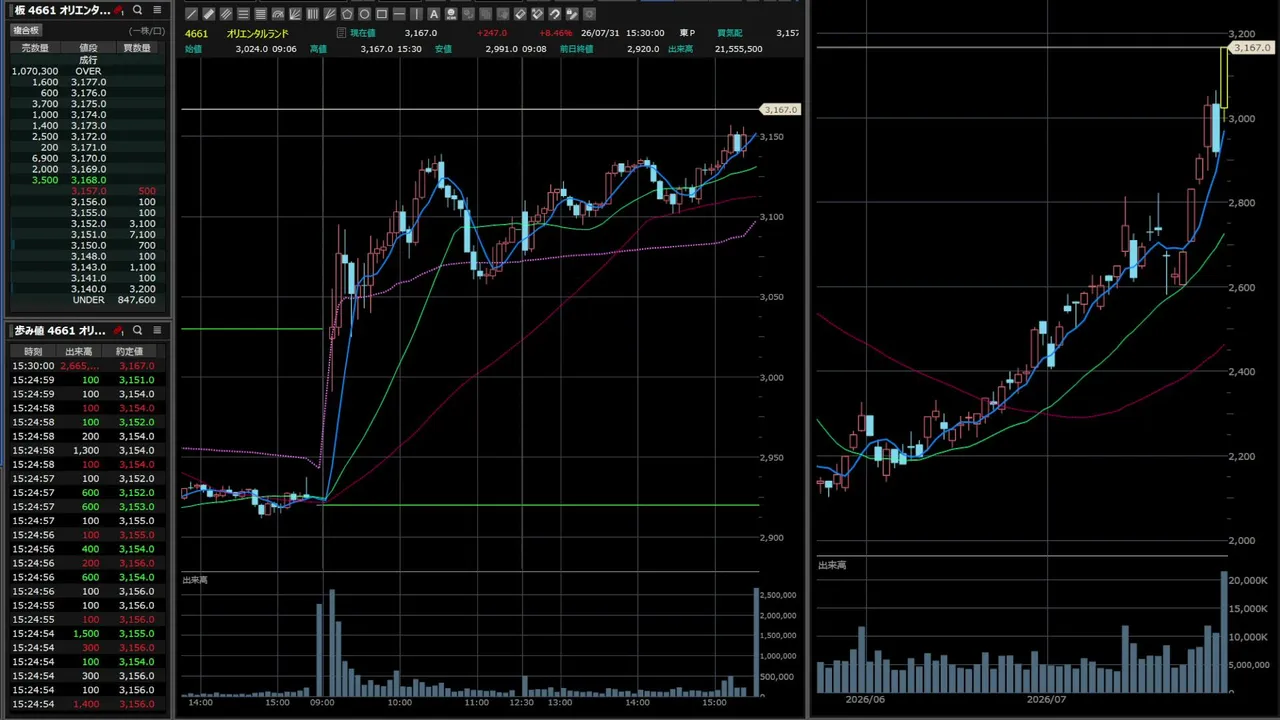Click ask price 3,168.0 in order book
1280x720 pixels.
pyautogui.click(x=88, y=180)
